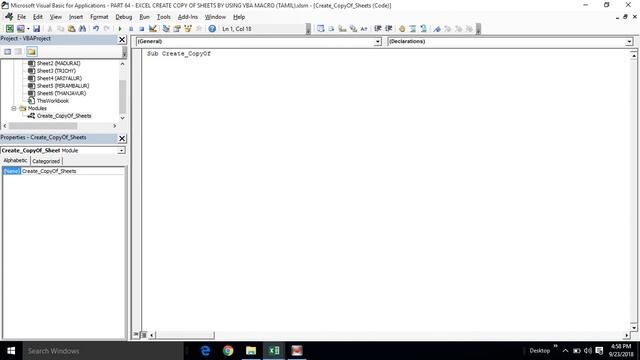640x360 pixels.
Task: Click the Quick Info icon
Action: click(x=342, y=29)
